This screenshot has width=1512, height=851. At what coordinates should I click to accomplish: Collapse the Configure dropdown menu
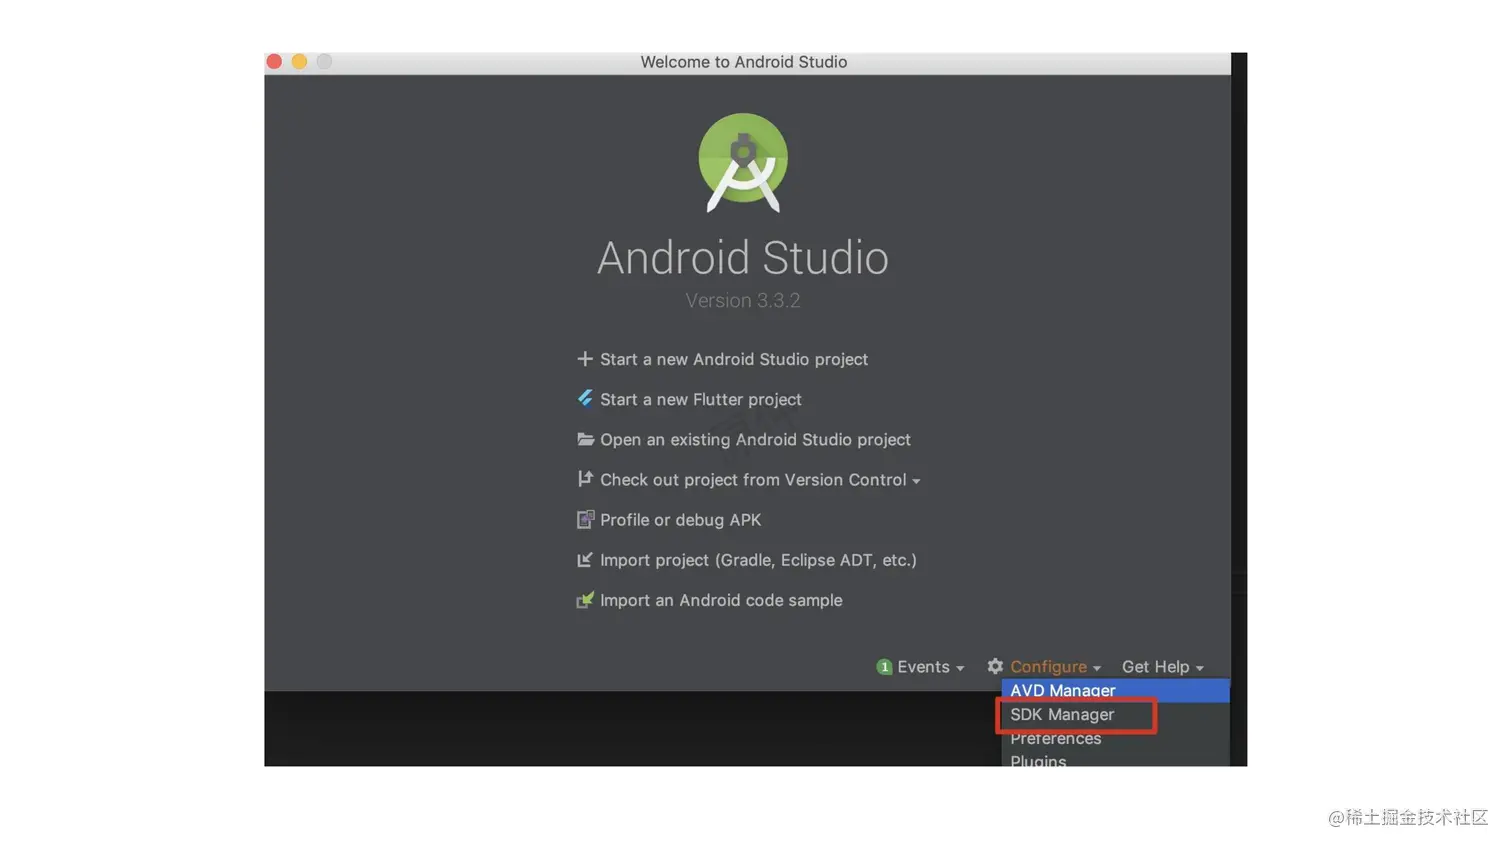pos(1055,667)
